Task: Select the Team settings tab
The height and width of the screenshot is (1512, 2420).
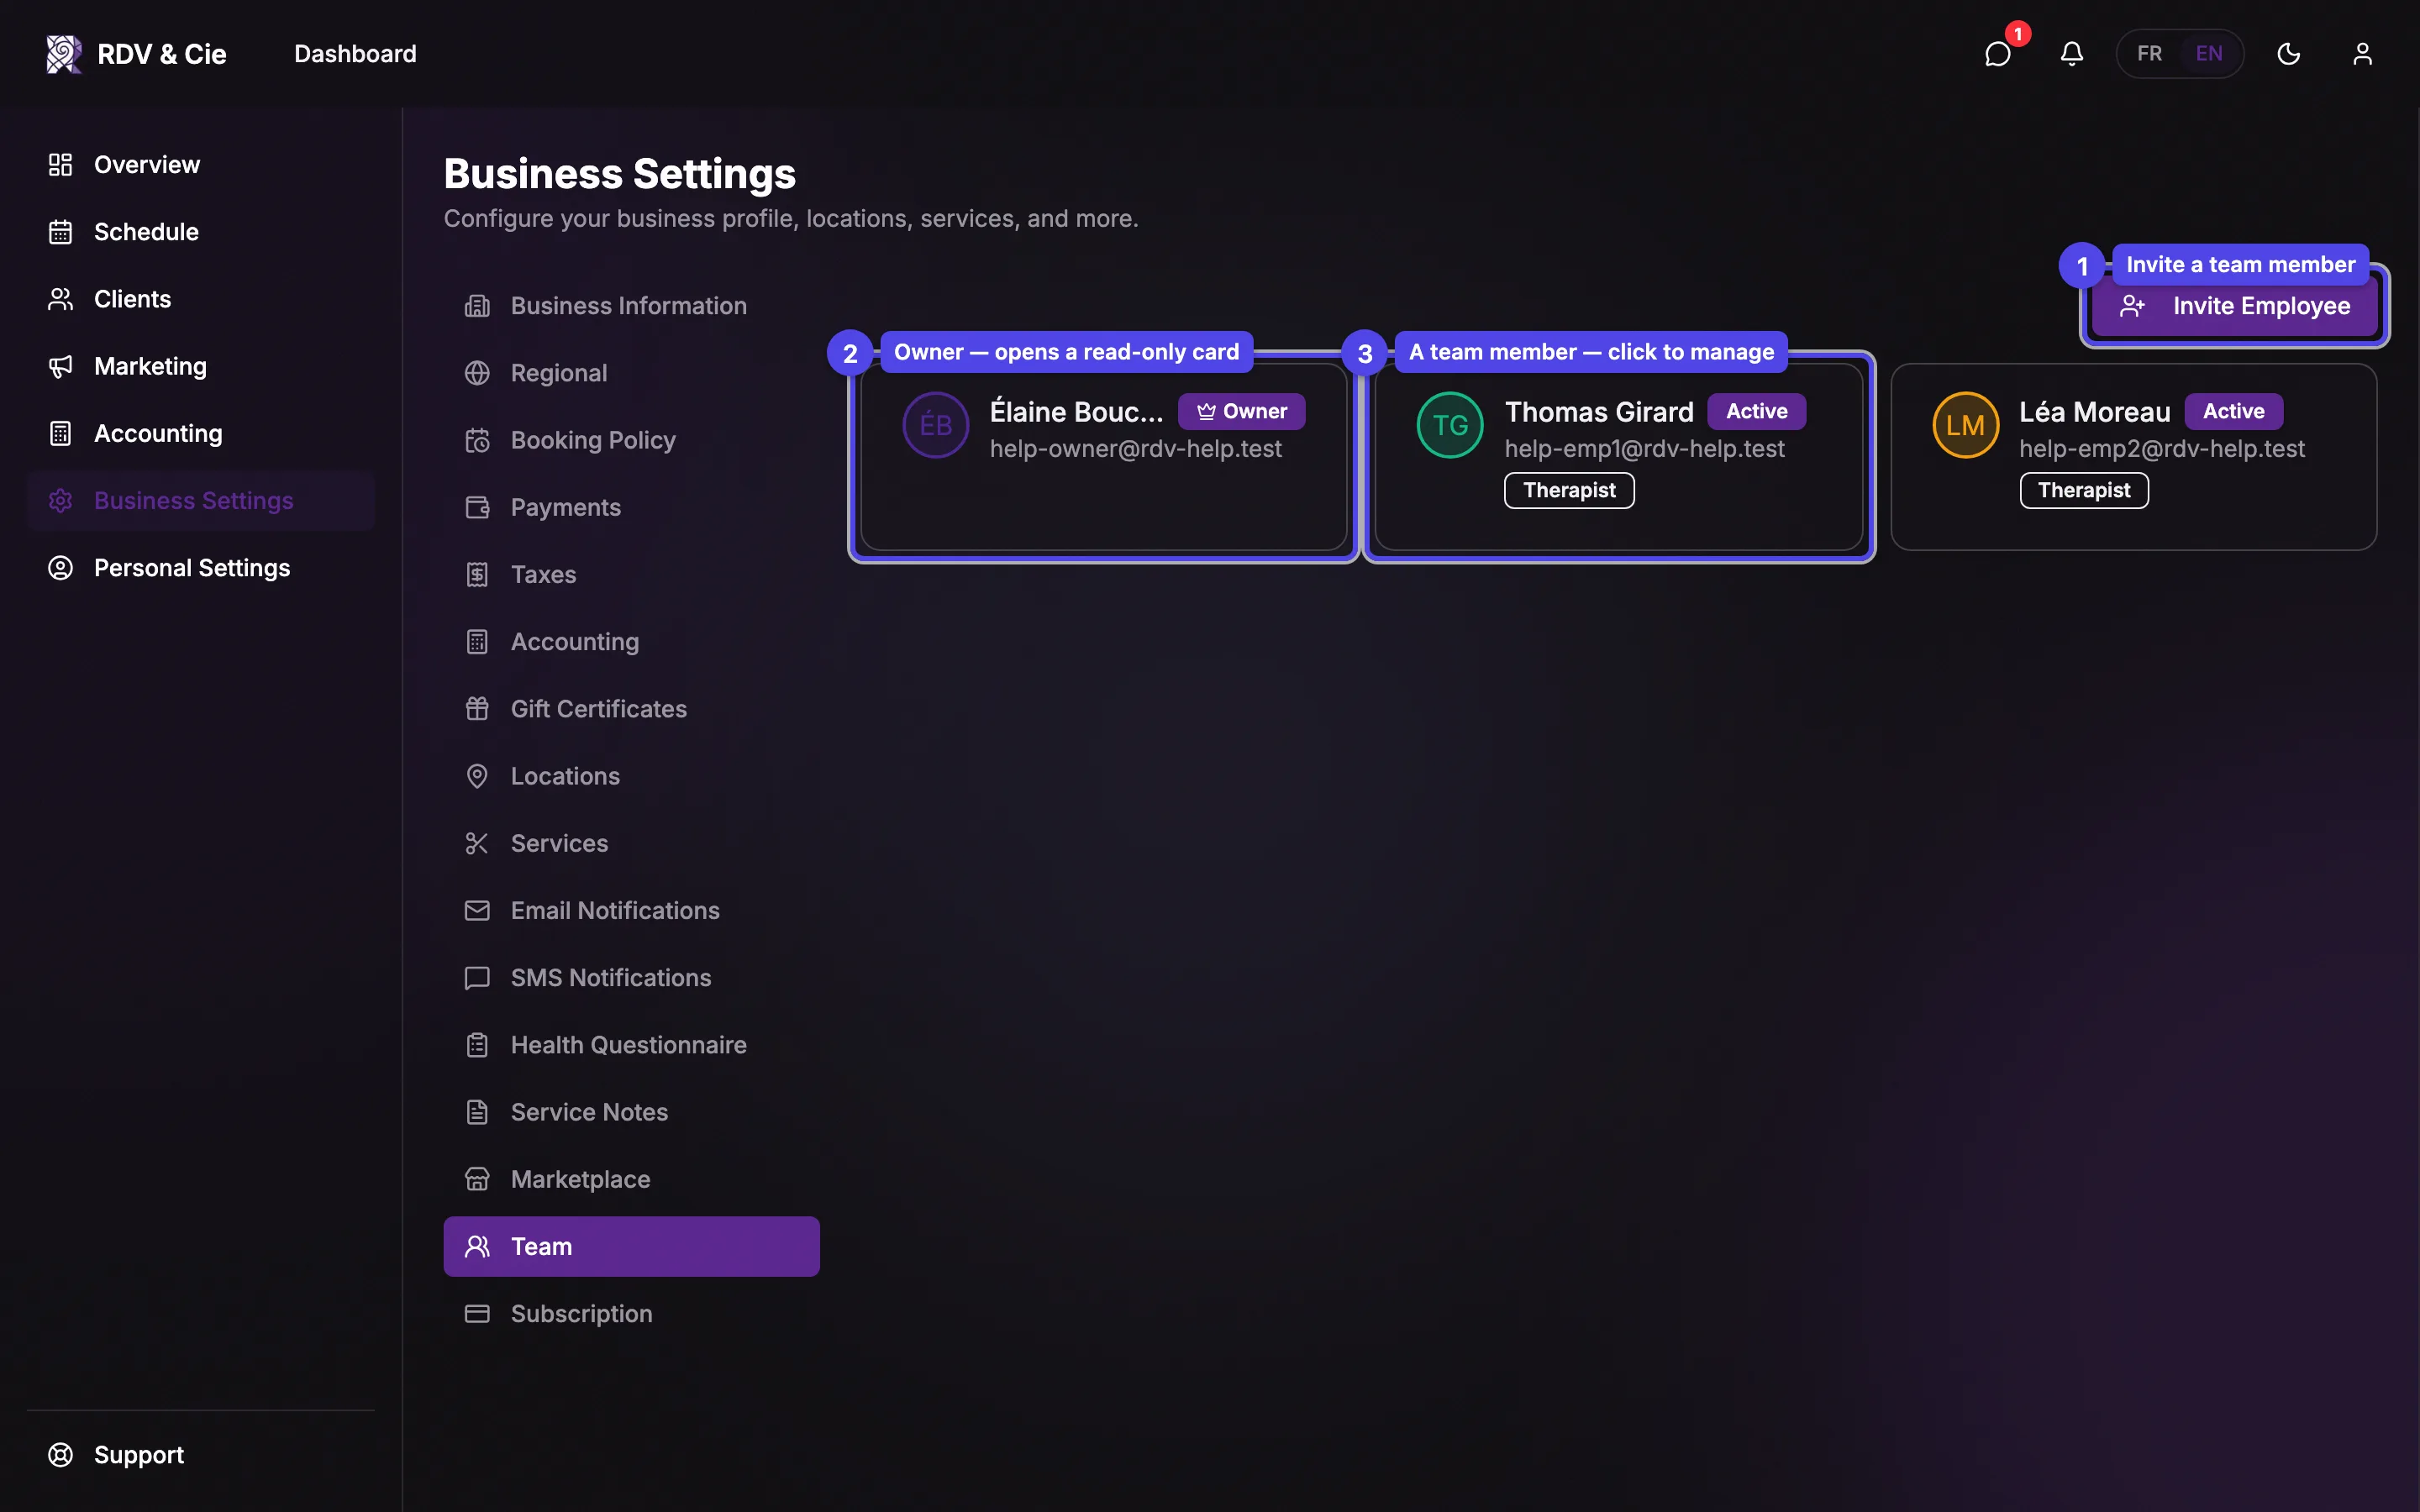Action: pyautogui.click(x=631, y=1246)
